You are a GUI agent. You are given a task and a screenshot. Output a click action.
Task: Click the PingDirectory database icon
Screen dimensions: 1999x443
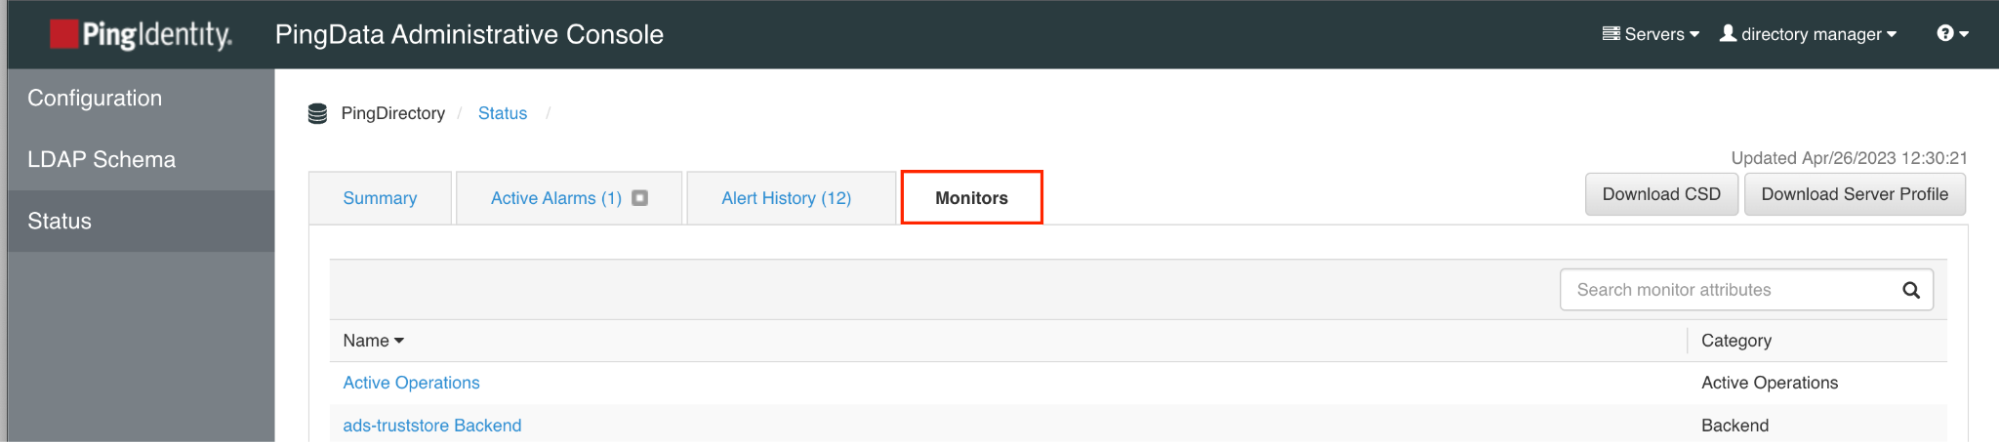click(x=317, y=114)
